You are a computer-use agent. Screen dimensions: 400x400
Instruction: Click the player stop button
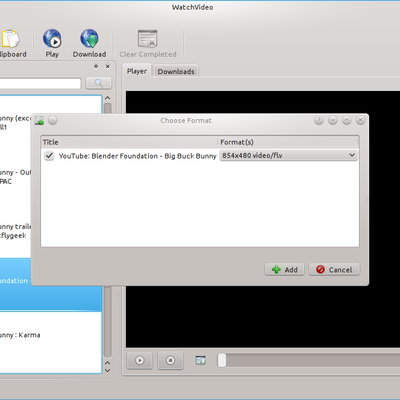pyautogui.click(x=170, y=360)
